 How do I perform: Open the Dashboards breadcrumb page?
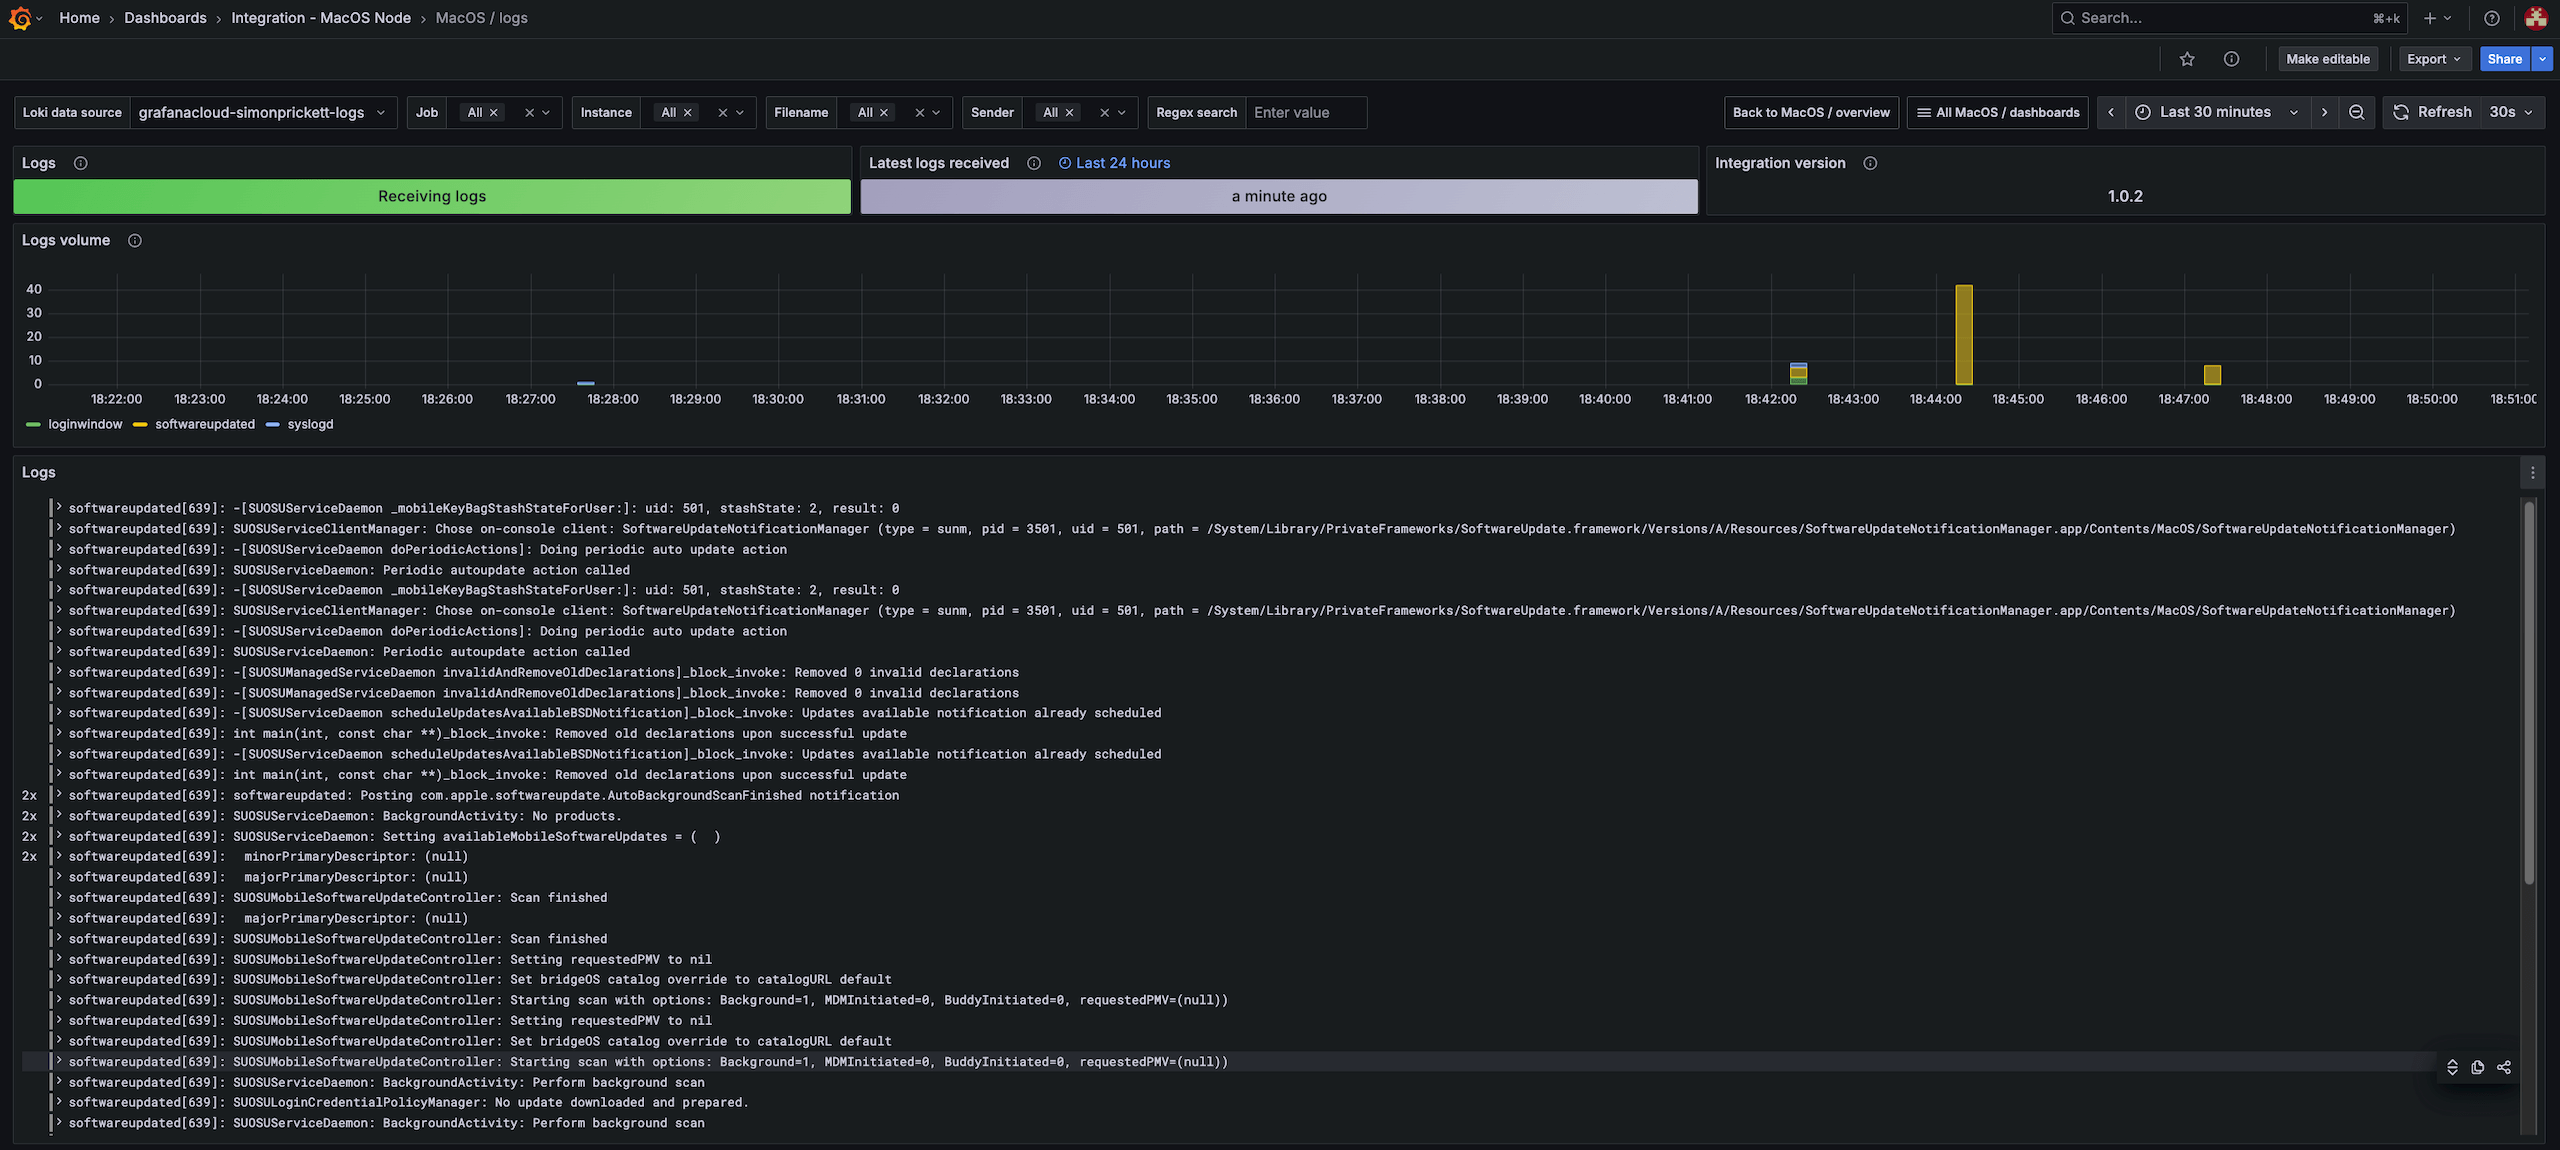(x=165, y=17)
